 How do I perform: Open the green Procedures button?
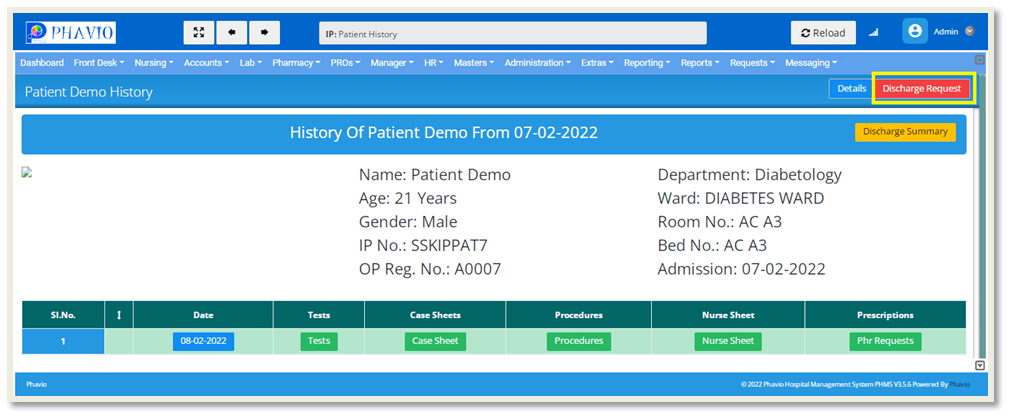(x=579, y=341)
